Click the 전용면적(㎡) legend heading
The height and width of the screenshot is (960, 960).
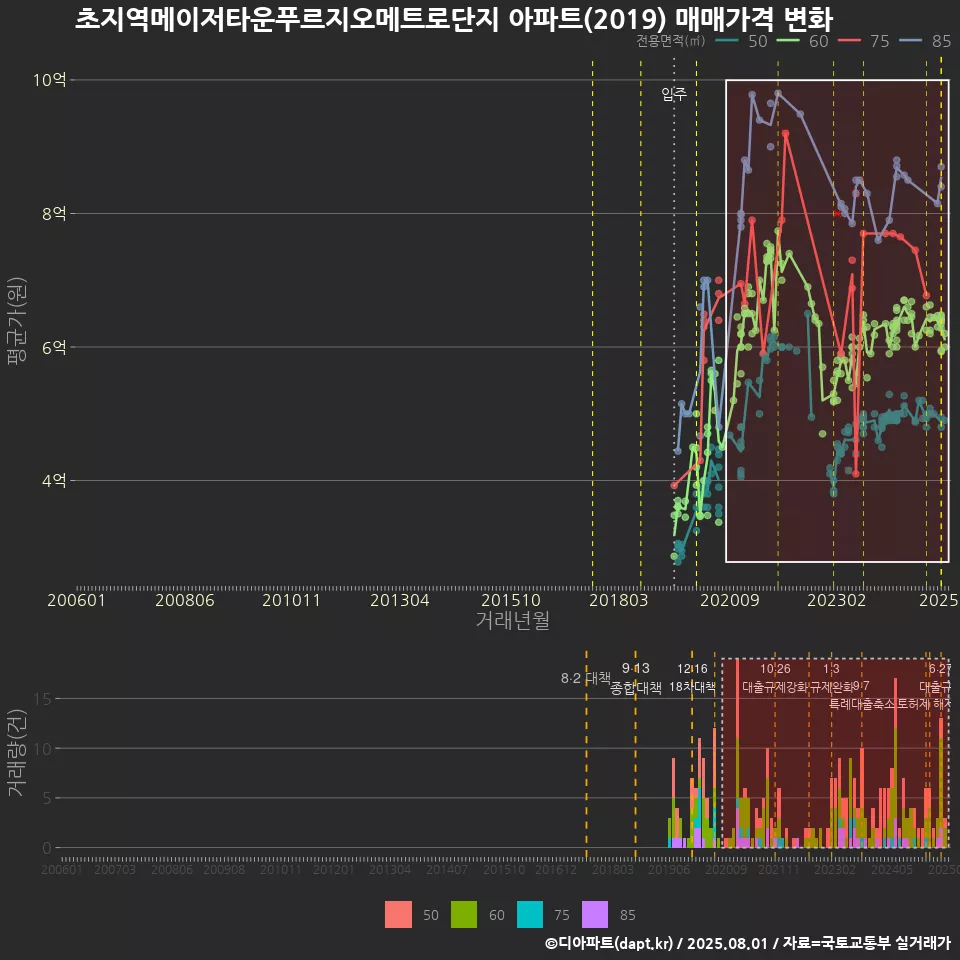click(670, 41)
